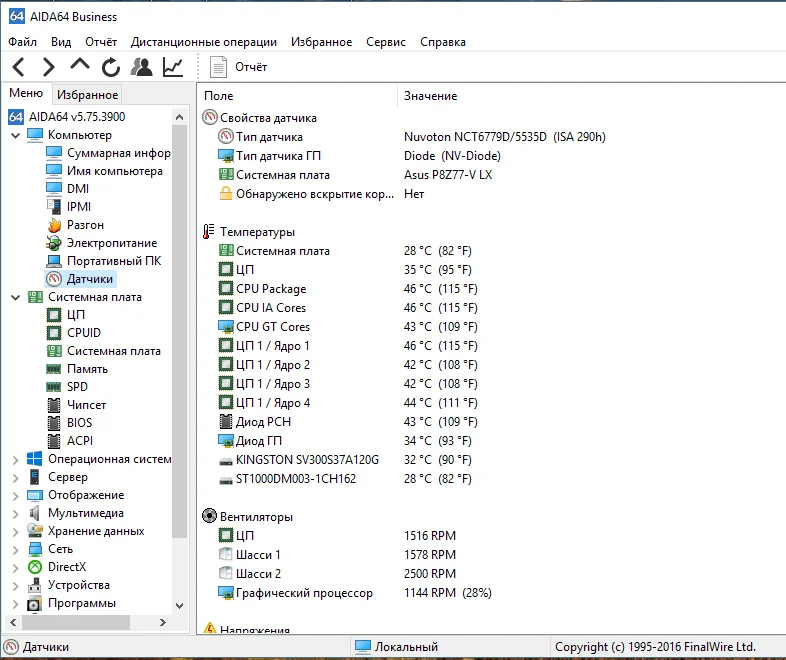The height and width of the screenshot is (660, 786).
Task: Open the Дистанционные операции menu
Action: tap(204, 42)
